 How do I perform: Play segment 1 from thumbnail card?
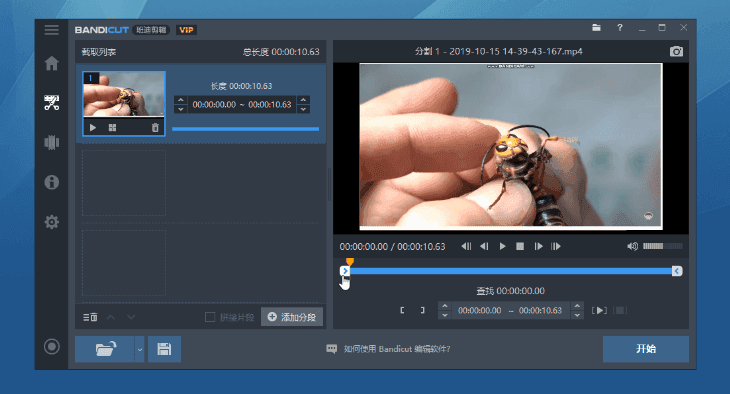(x=93, y=128)
